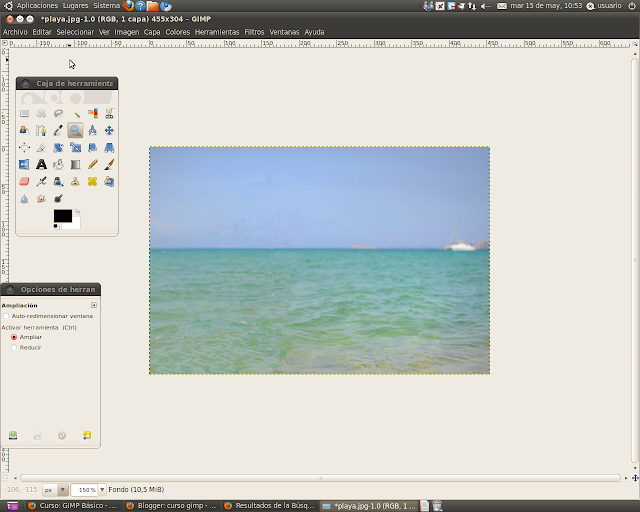Enable Auto-redimensionar ventana checkbox

6,316
